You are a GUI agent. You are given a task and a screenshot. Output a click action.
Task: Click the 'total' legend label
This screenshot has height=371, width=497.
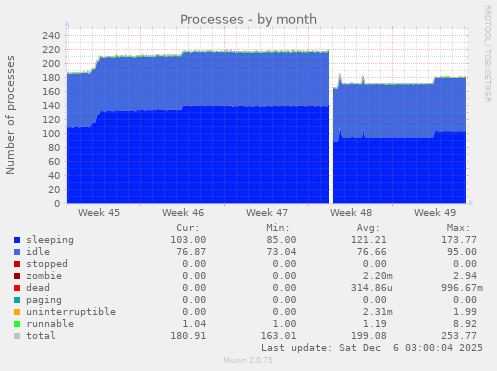[41, 336]
